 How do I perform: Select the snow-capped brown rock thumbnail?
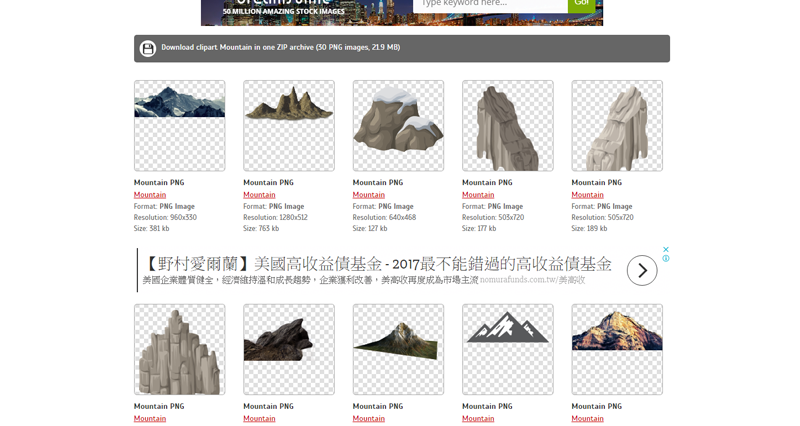pyautogui.click(x=398, y=126)
